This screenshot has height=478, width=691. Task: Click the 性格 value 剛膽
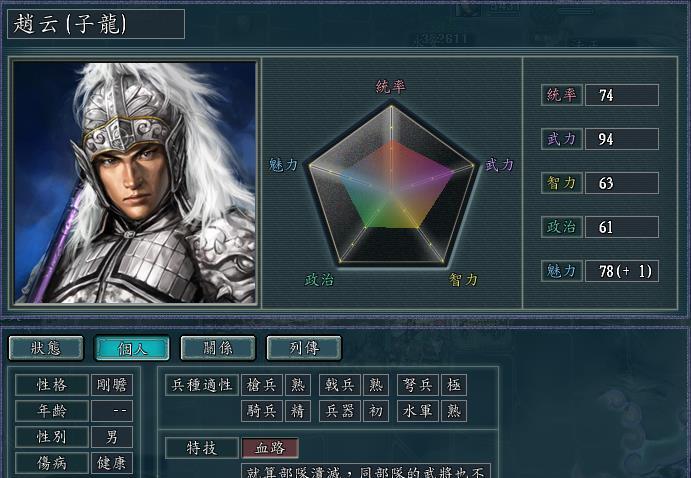(x=112, y=385)
